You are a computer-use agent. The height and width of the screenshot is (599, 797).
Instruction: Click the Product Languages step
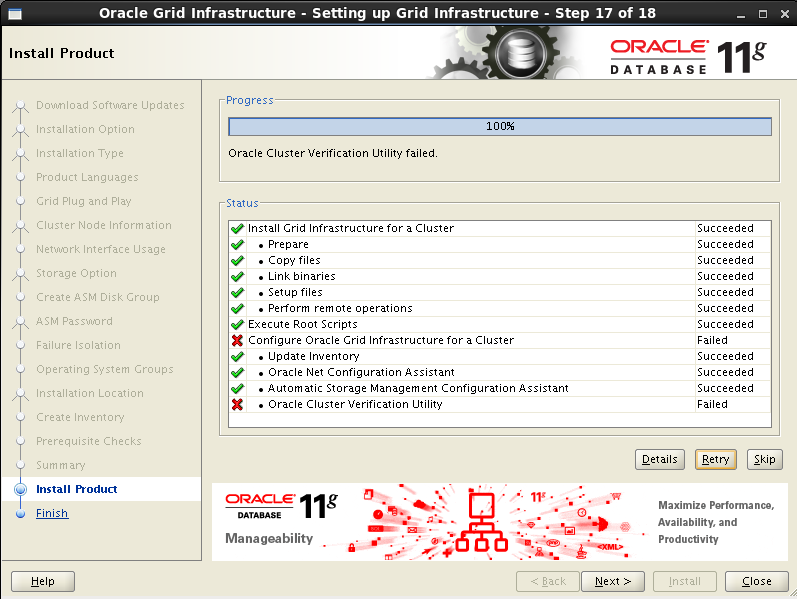[x=87, y=177]
